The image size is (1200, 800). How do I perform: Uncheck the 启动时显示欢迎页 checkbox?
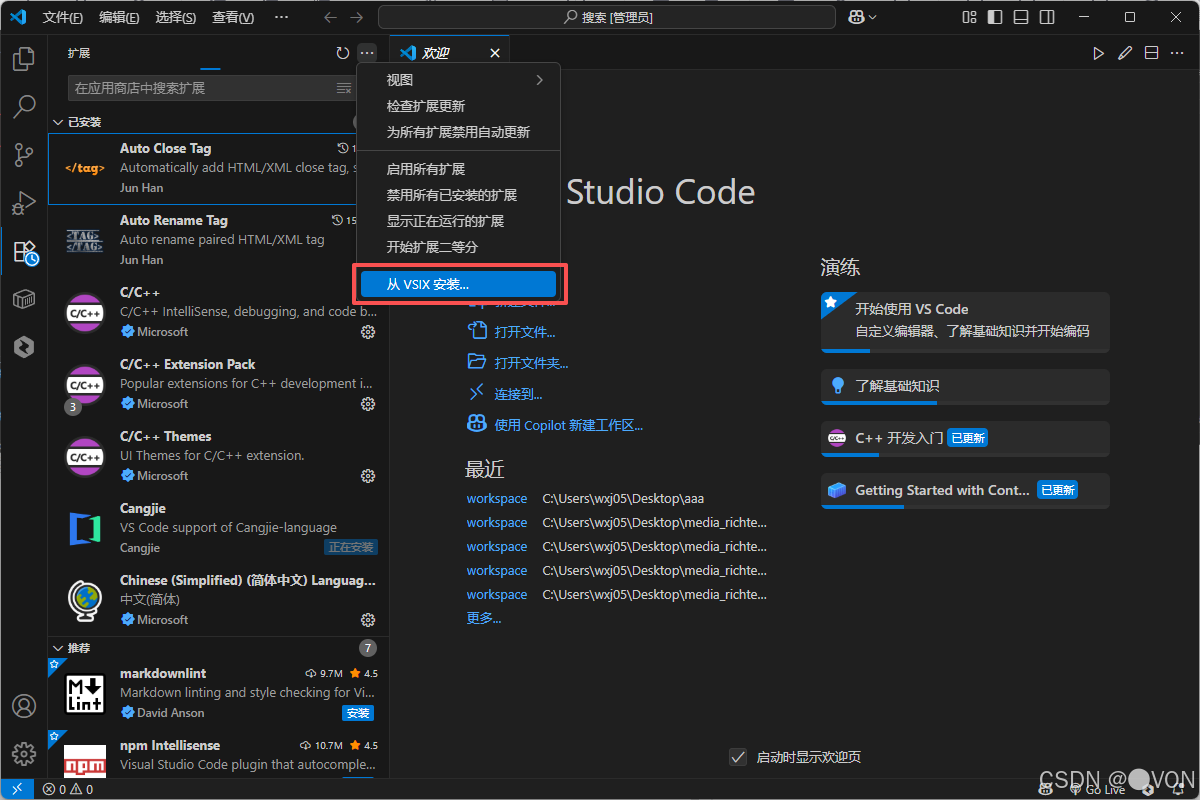(x=738, y=757)
